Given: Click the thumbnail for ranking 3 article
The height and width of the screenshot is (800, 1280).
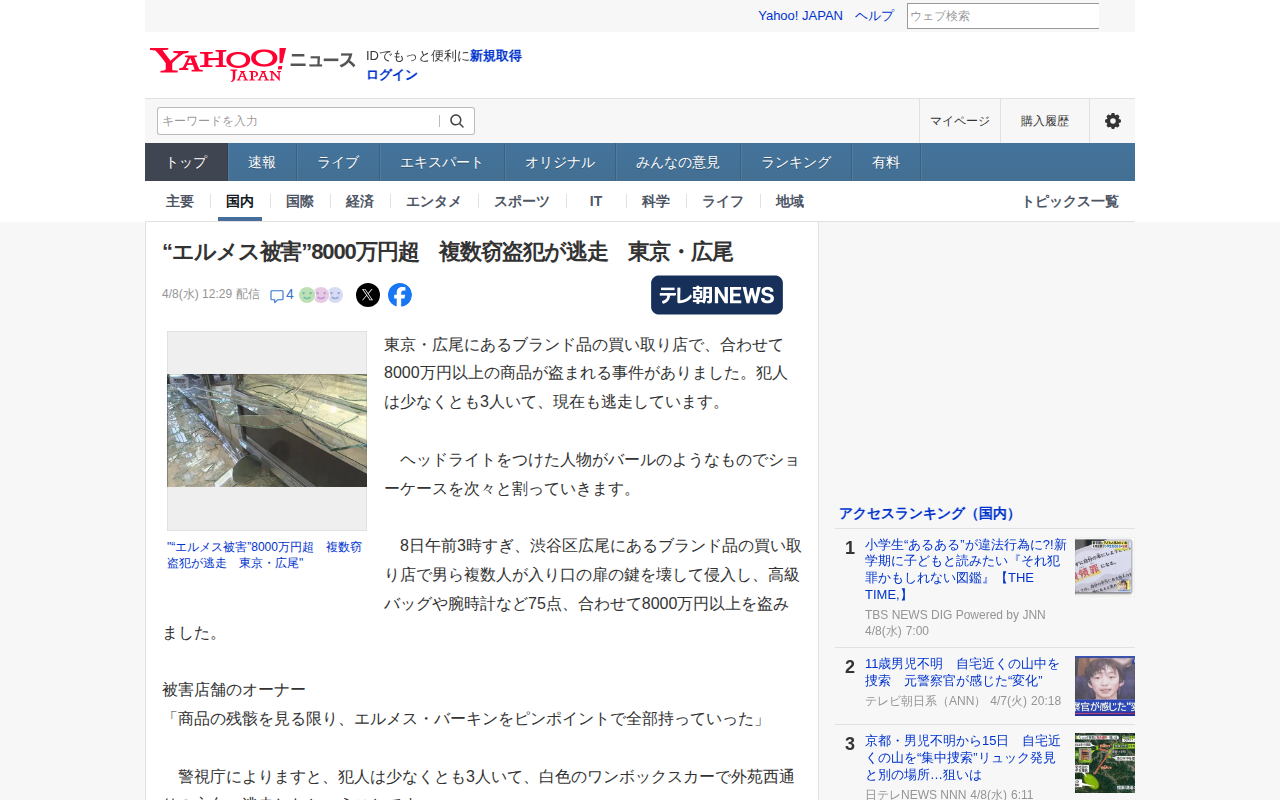Looking at the screenshot, I should pos(1105,763).
